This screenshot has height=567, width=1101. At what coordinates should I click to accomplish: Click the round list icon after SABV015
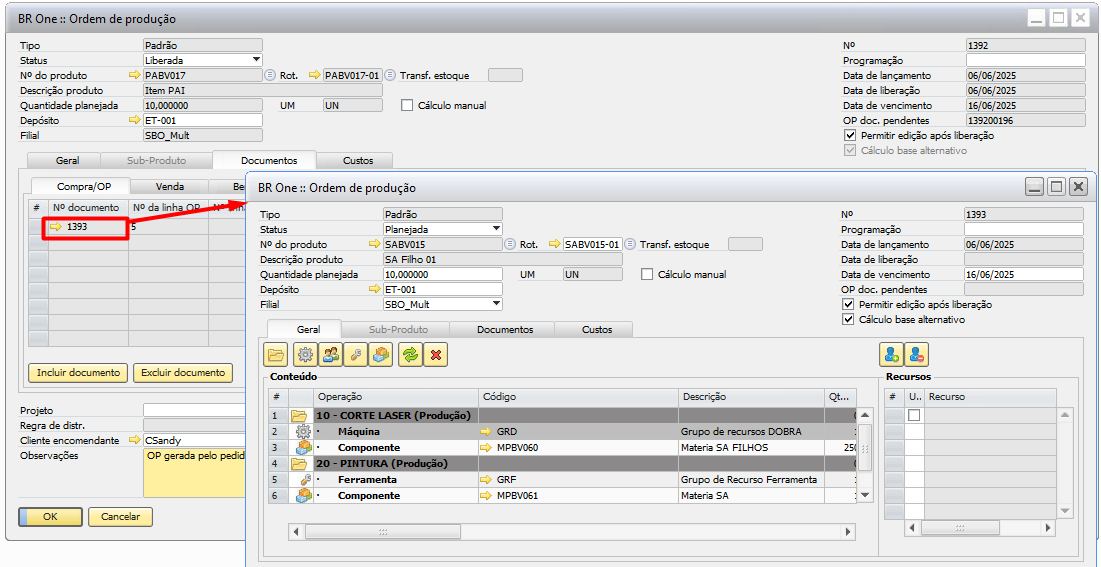510,245
